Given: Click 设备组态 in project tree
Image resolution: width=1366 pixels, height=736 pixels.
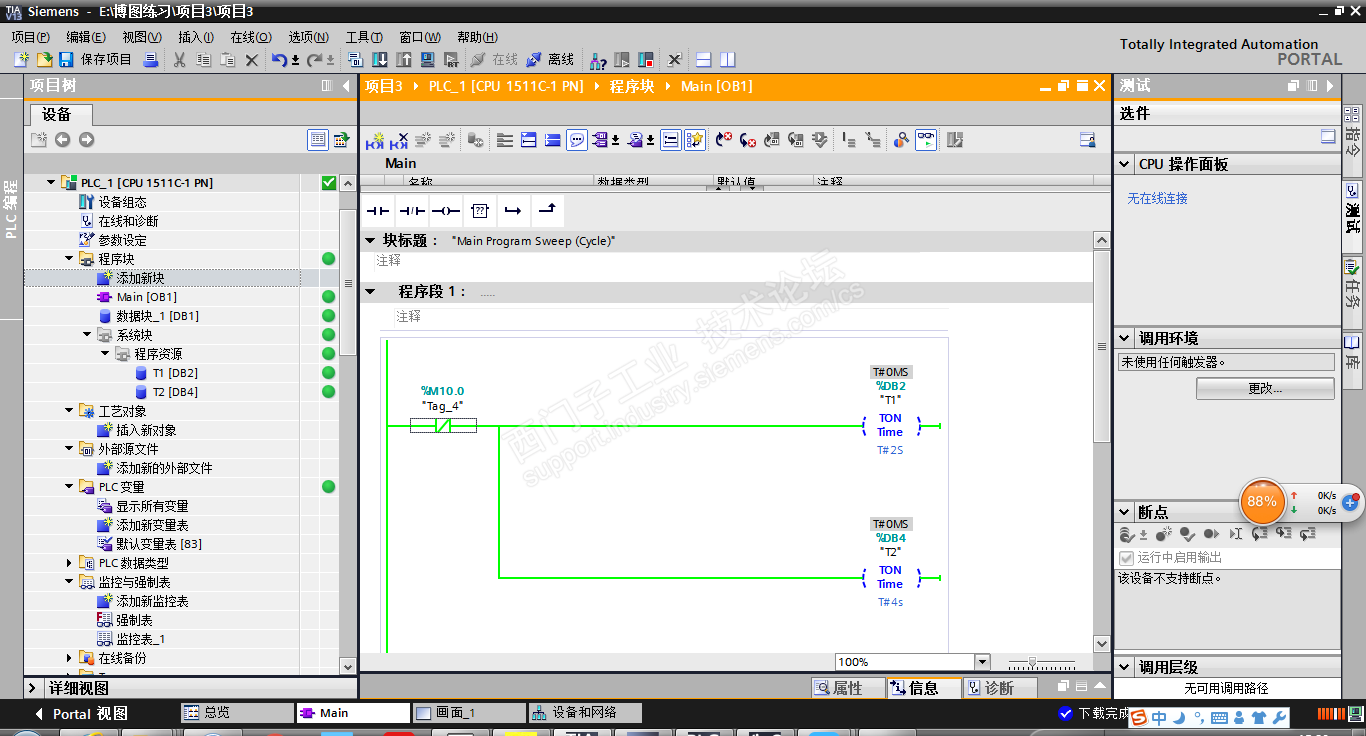Looking at the screenshot, I should [x=122, y=202].
